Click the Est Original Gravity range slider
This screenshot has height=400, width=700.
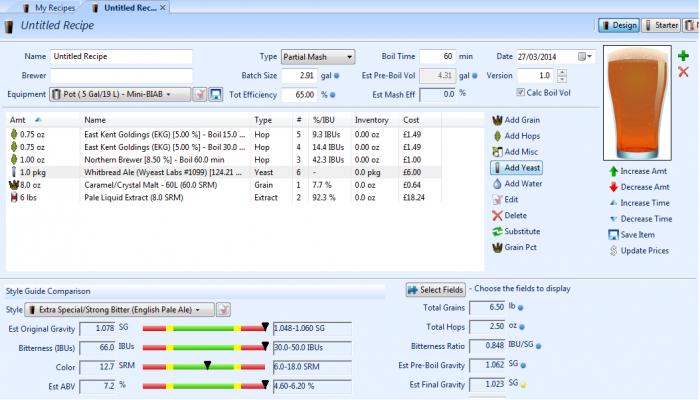[204, 328]
